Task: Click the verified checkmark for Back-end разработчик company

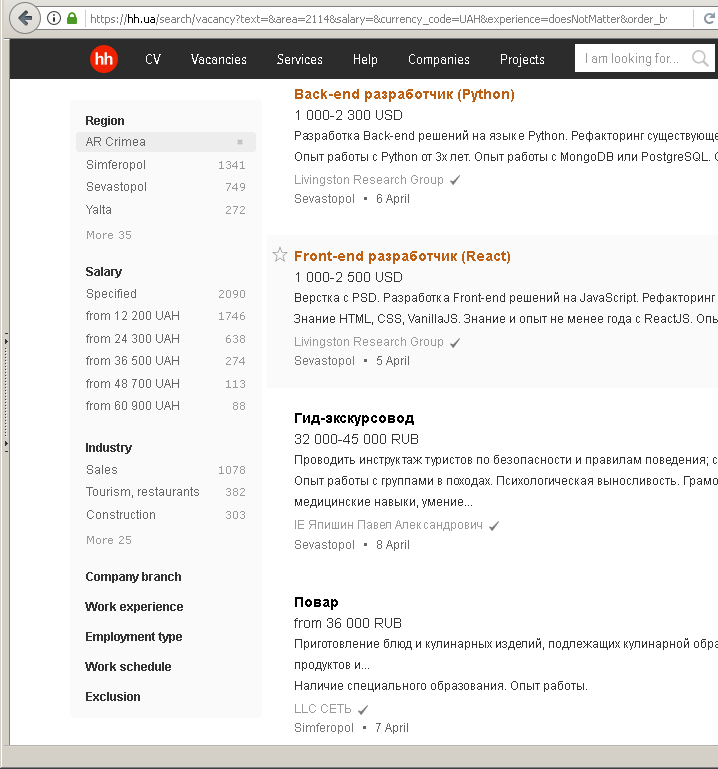Action: click(455, 180)
